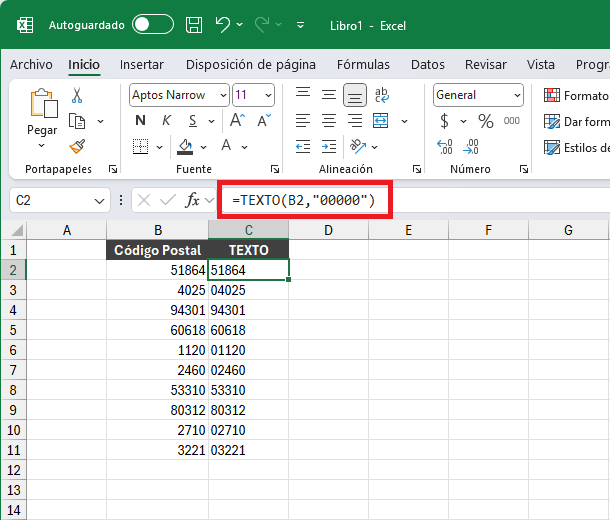
Task: Click the percent style icon
Action: point(486,121)
